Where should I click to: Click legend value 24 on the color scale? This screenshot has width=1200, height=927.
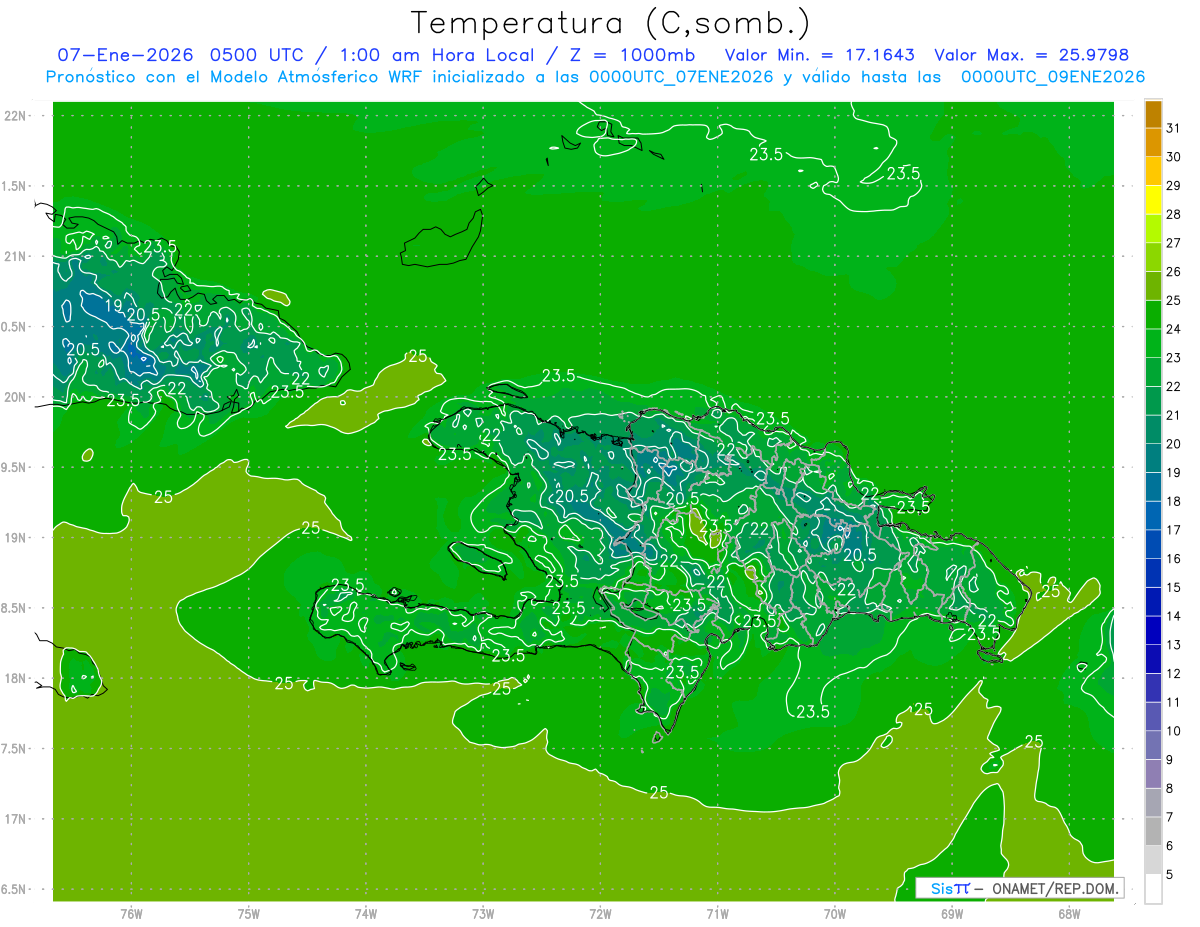(x=1173, y=329)
